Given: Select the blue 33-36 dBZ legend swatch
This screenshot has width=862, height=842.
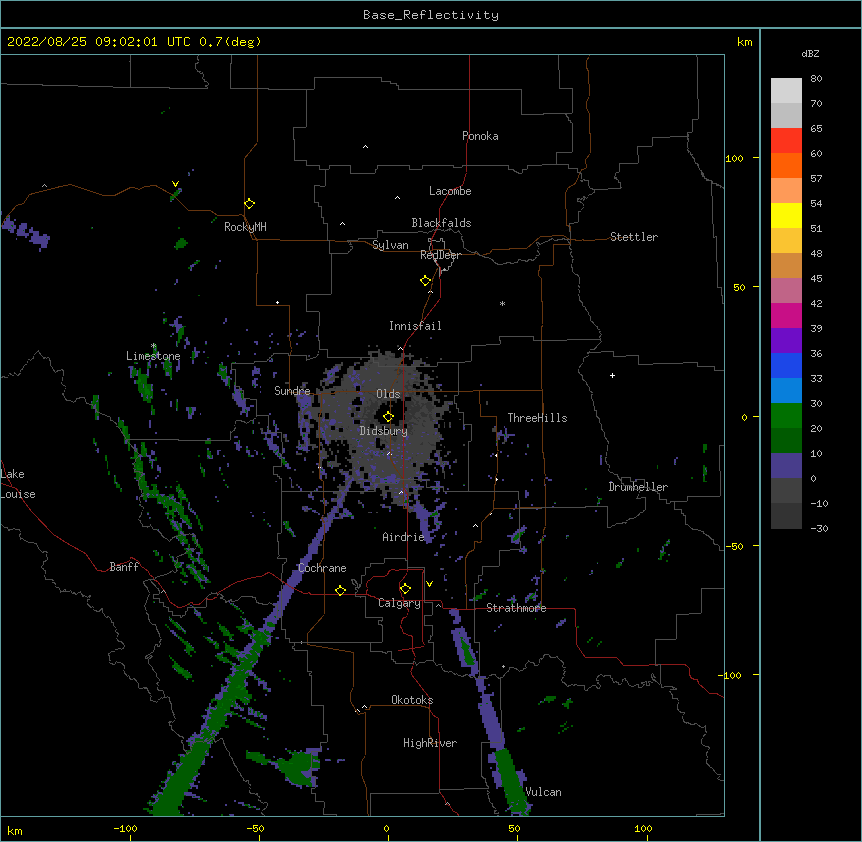Looking at the screenshot, I should 786,365.
